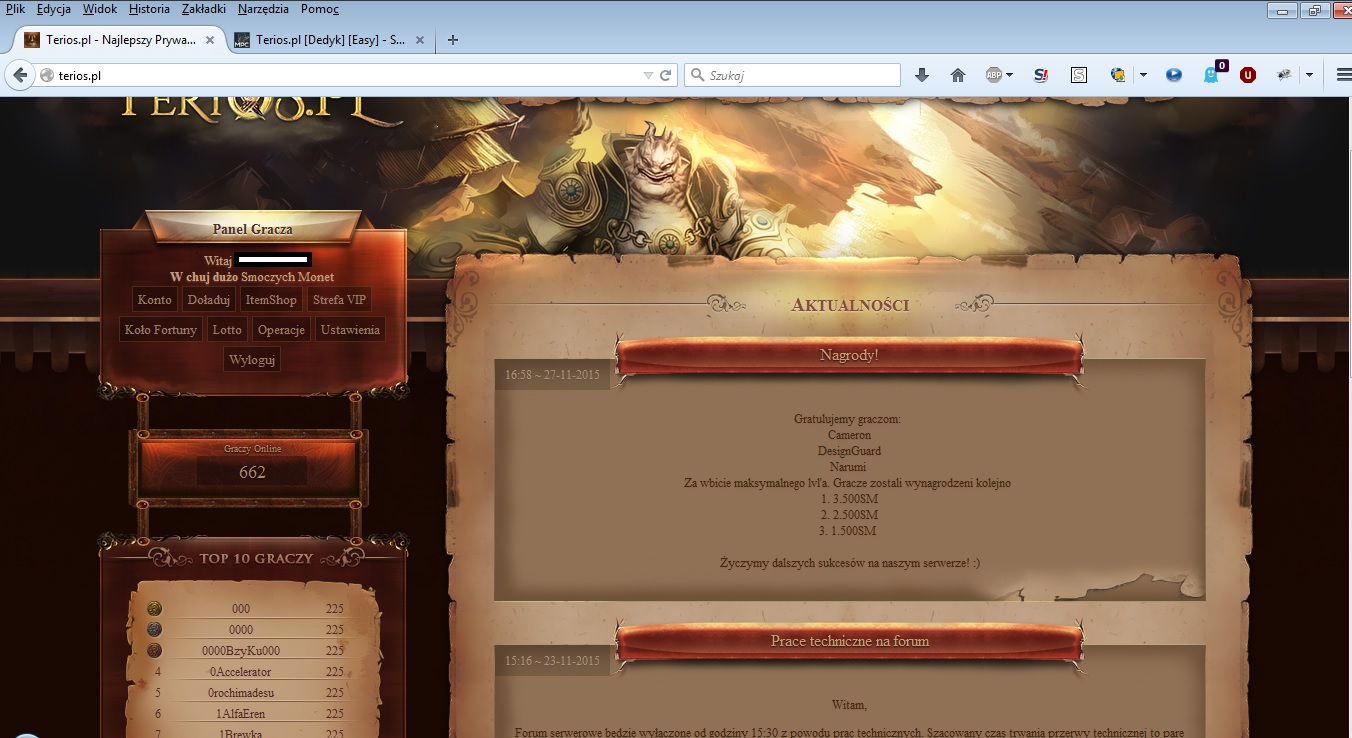Open the Edycja menu
This screenshot has height=738, width=1352.
54,9
